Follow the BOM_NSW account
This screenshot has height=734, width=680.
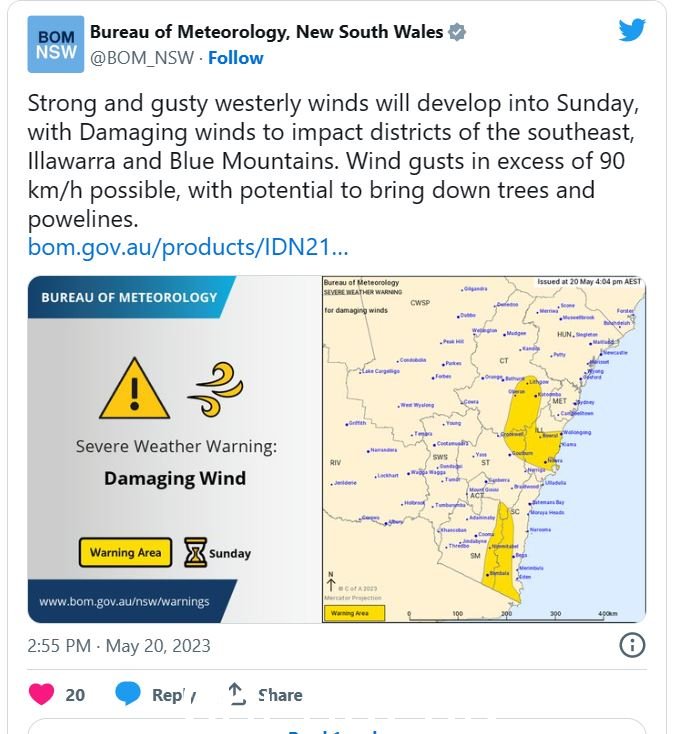click(x=235, y=58)
